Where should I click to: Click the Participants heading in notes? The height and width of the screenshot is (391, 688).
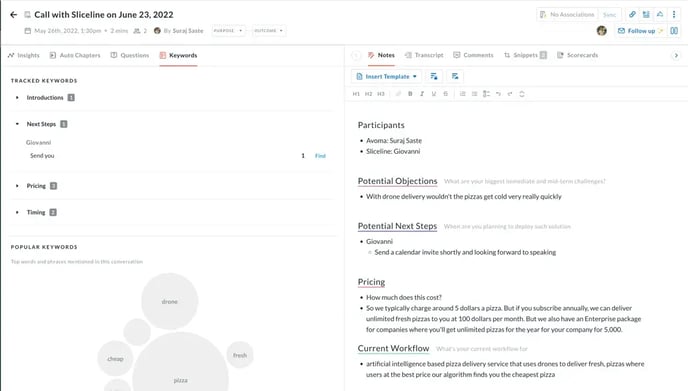click(381, 125)
